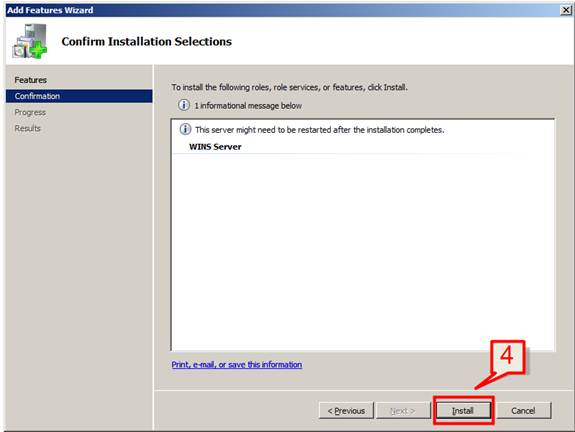575x432 pixels.
Task: Select the highlighted Confirmation step
Action: point(79,96)
